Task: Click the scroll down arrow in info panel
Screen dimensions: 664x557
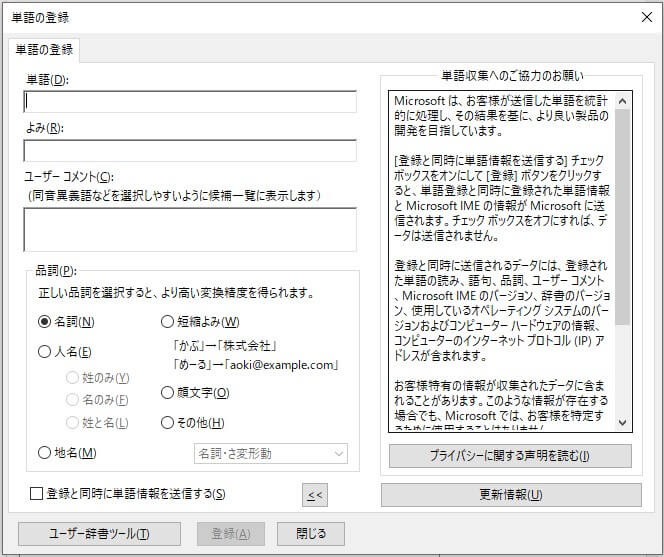Action: (623, 423)
